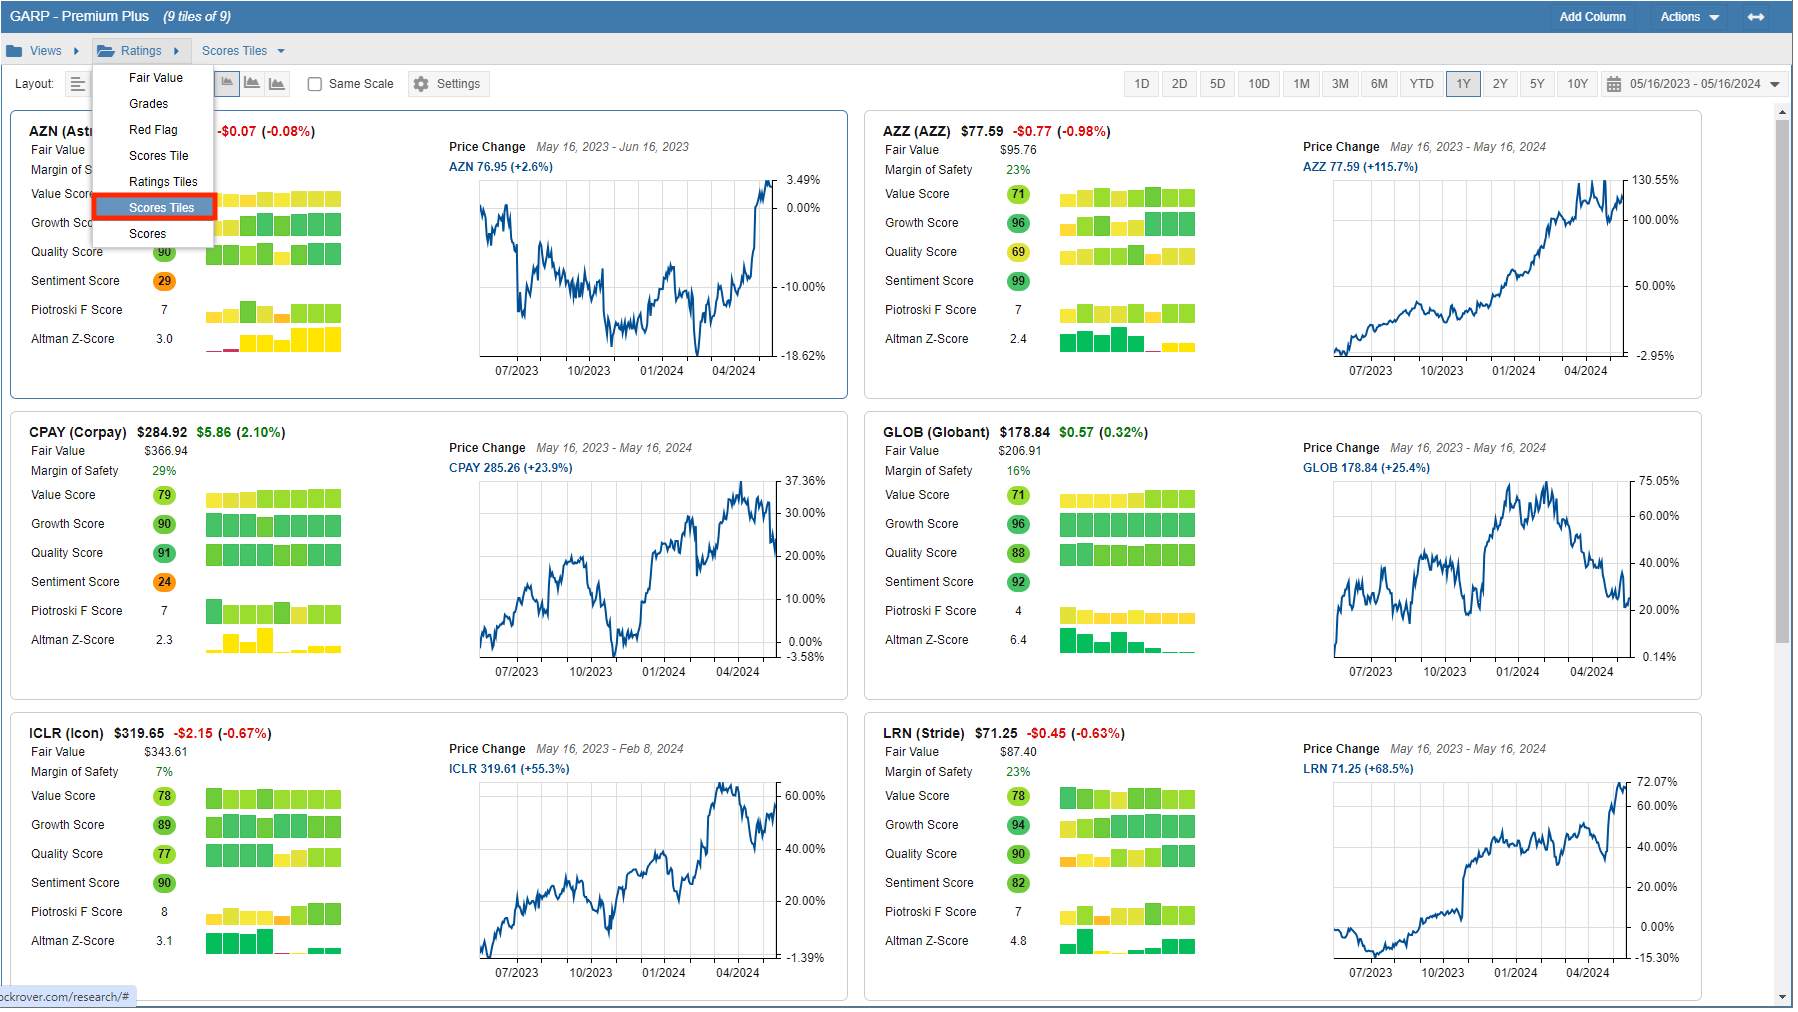Click the 2Y period button

1499,84
